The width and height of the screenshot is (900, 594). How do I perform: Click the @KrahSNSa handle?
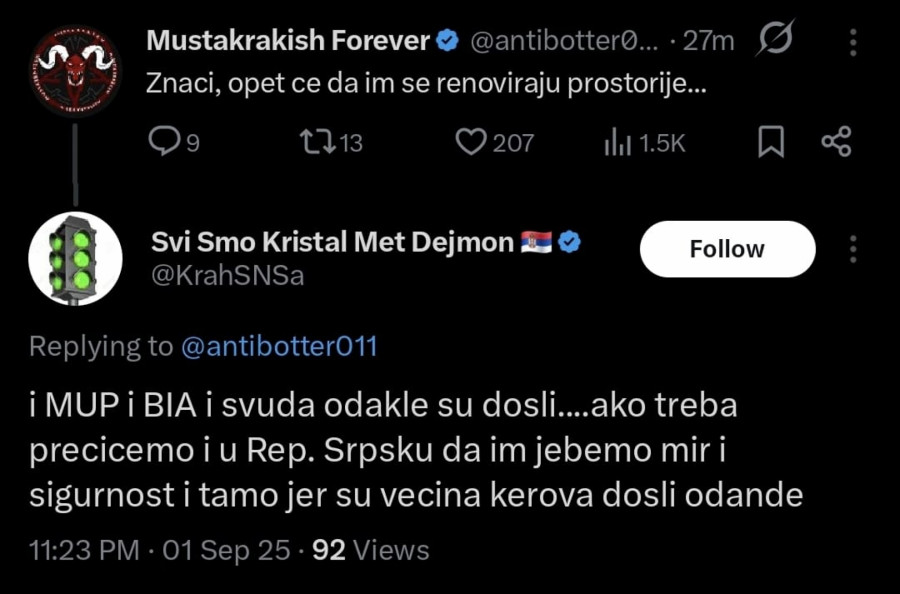tap(227, 276)
